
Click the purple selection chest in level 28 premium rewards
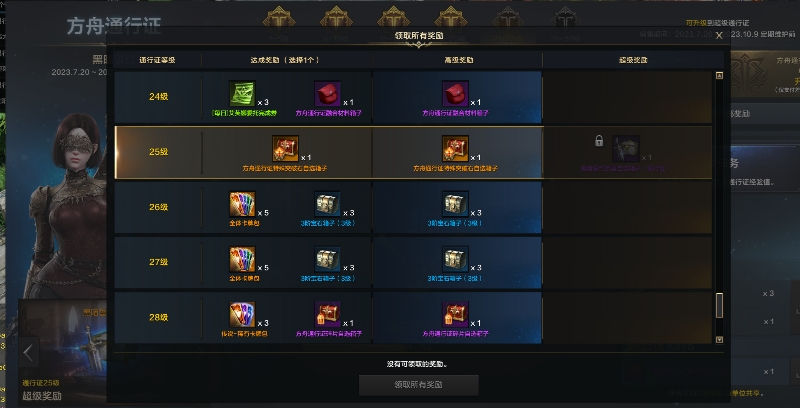click(x=455, y=315)
